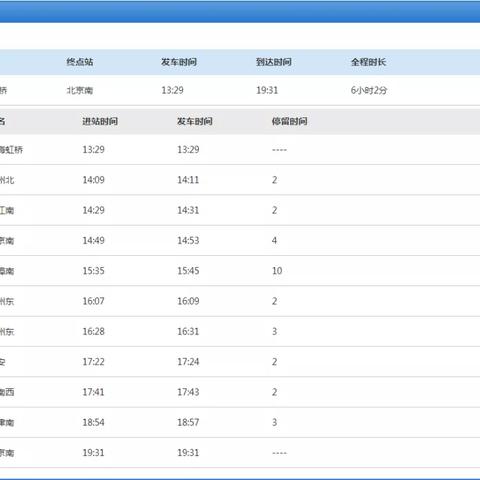Click stop duration 2 in the 14:29 row
This screenshot has height=480, width=480.
tap(274, 210)
